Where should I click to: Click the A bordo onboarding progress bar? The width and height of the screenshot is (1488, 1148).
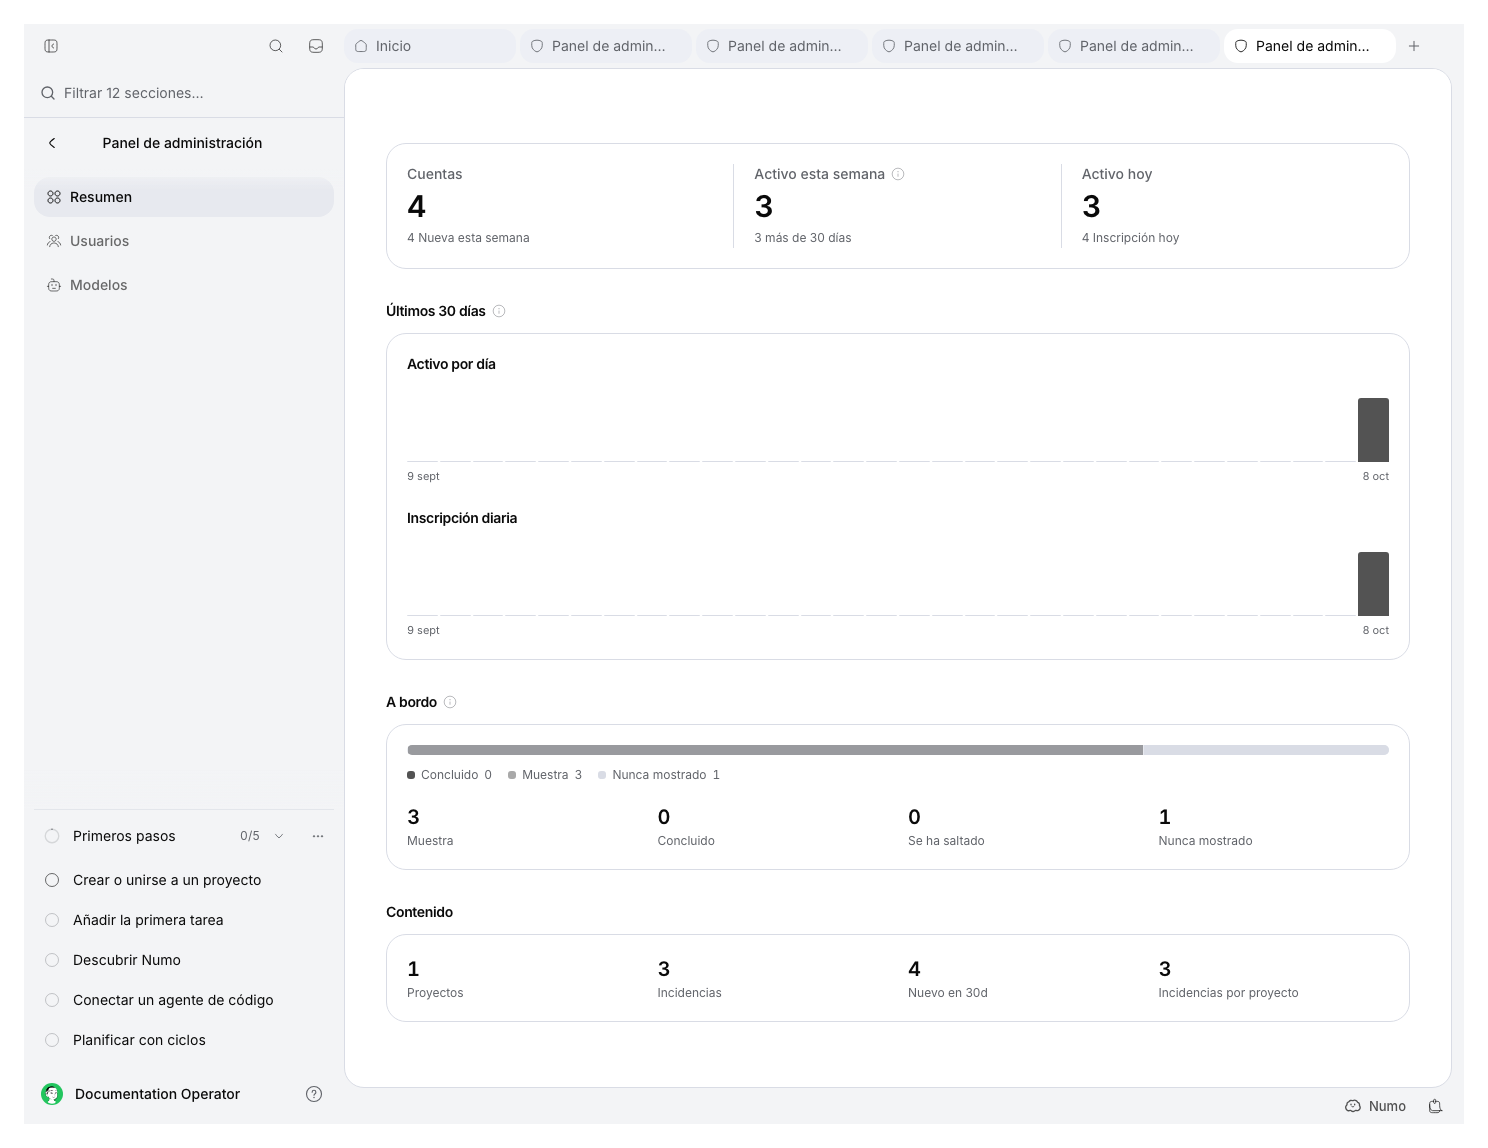(x=898, y=750)
